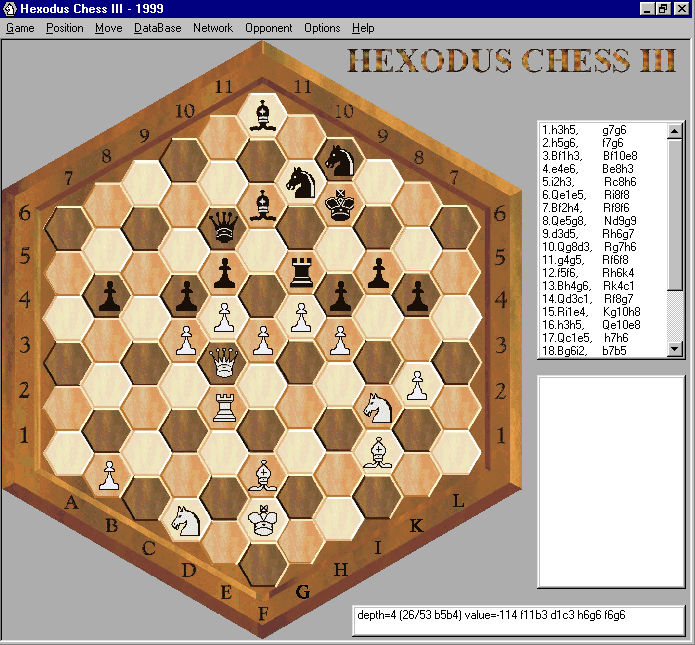The image size is (695, 645).
Task: Select black reply 'Rh6k4' in the move list
Action: pyautogui.click(x=618, y=273)
